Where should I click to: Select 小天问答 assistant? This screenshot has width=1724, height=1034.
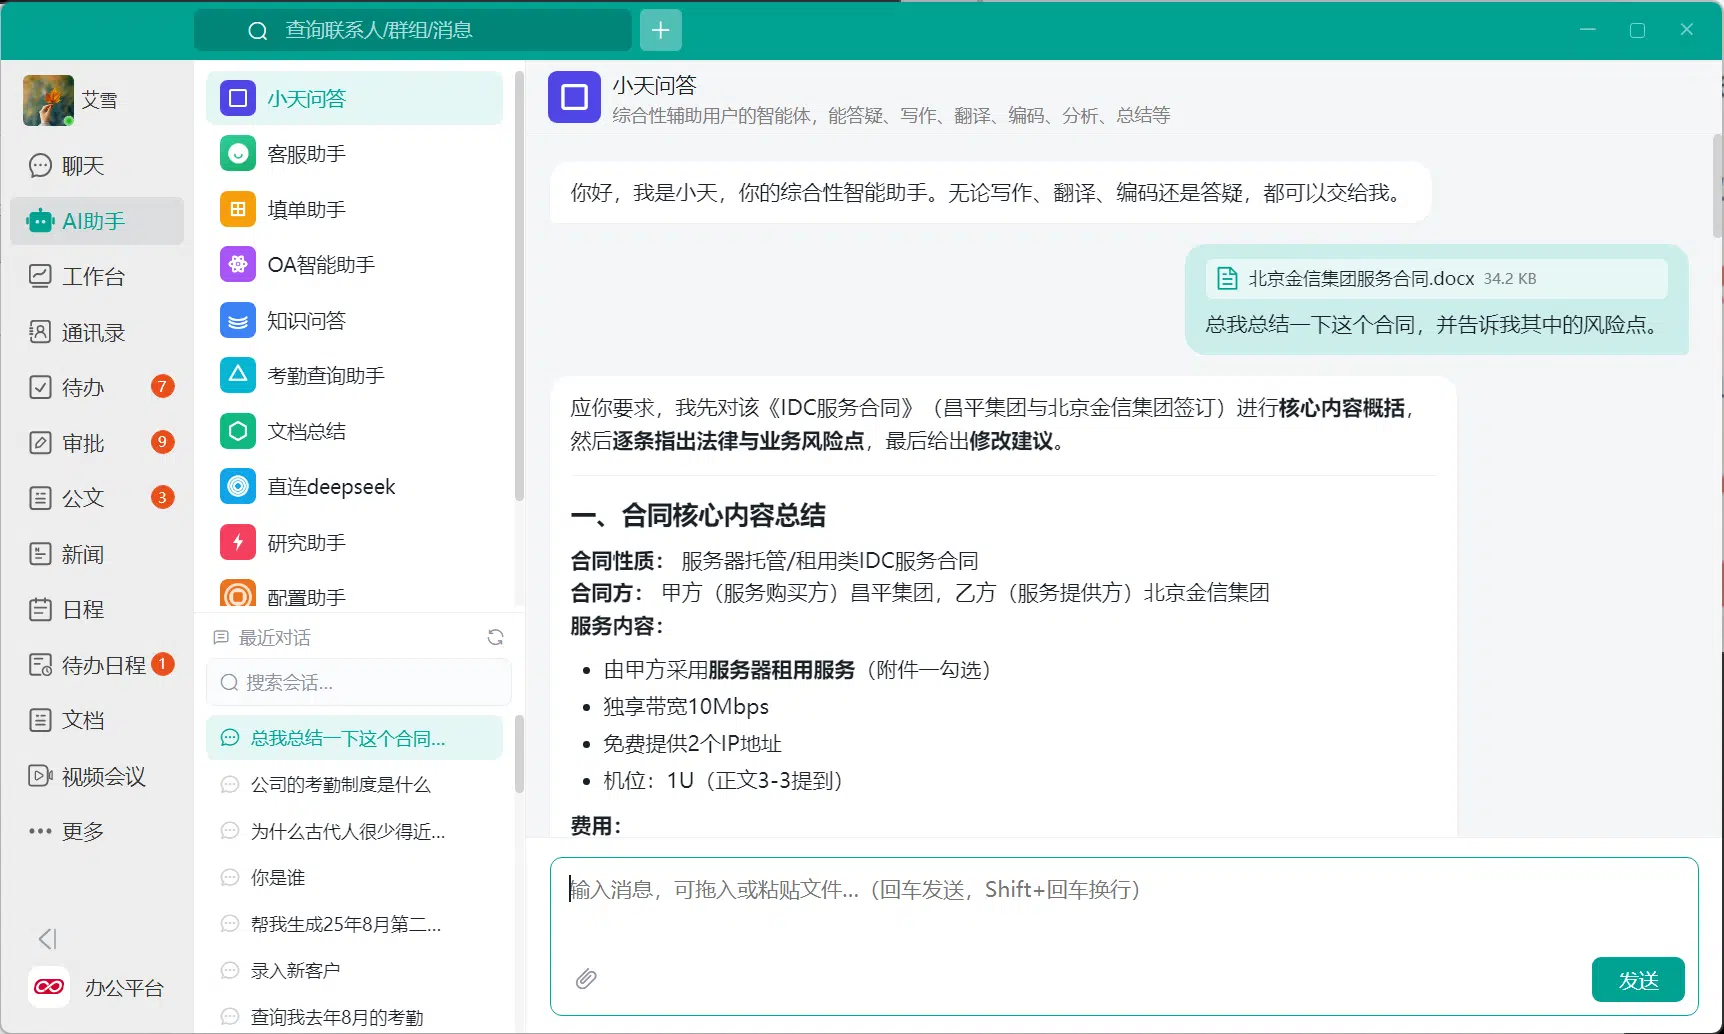[x=354, y=98]
